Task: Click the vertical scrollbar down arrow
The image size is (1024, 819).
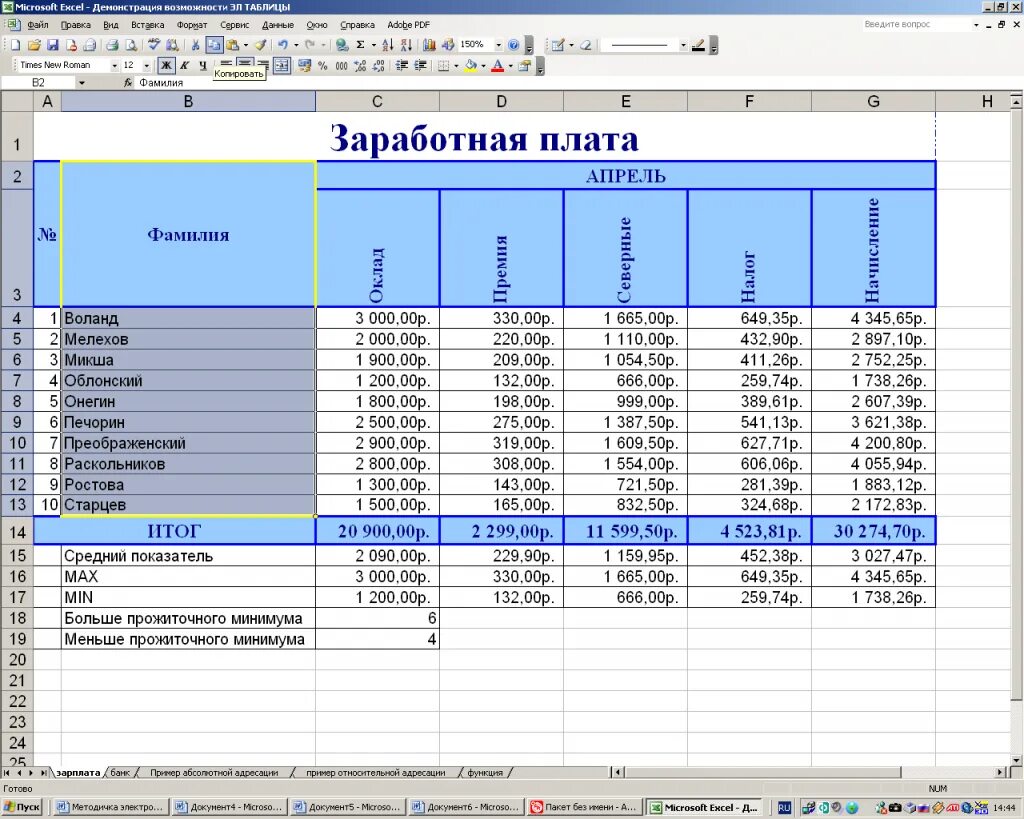Action: coord(1016,760)
